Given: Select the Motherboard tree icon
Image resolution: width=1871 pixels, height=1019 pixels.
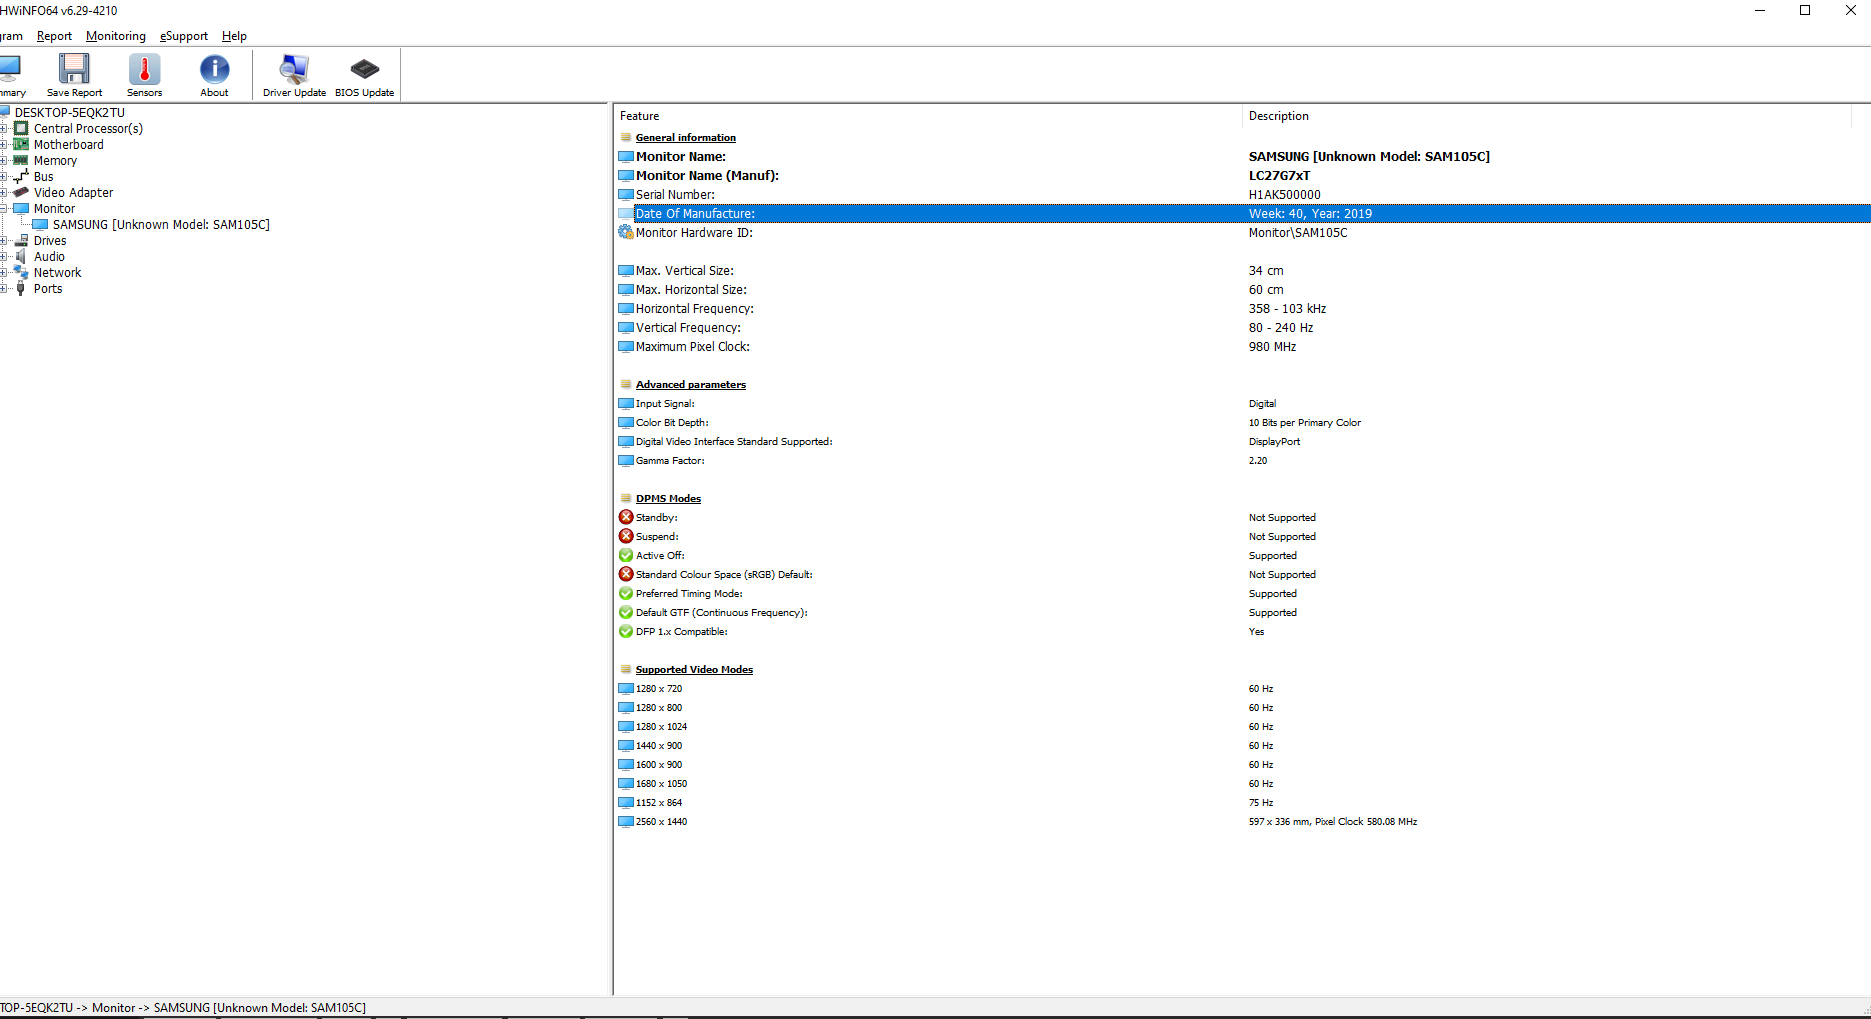Looking at the screenshot, I should [x=21, y=144].
